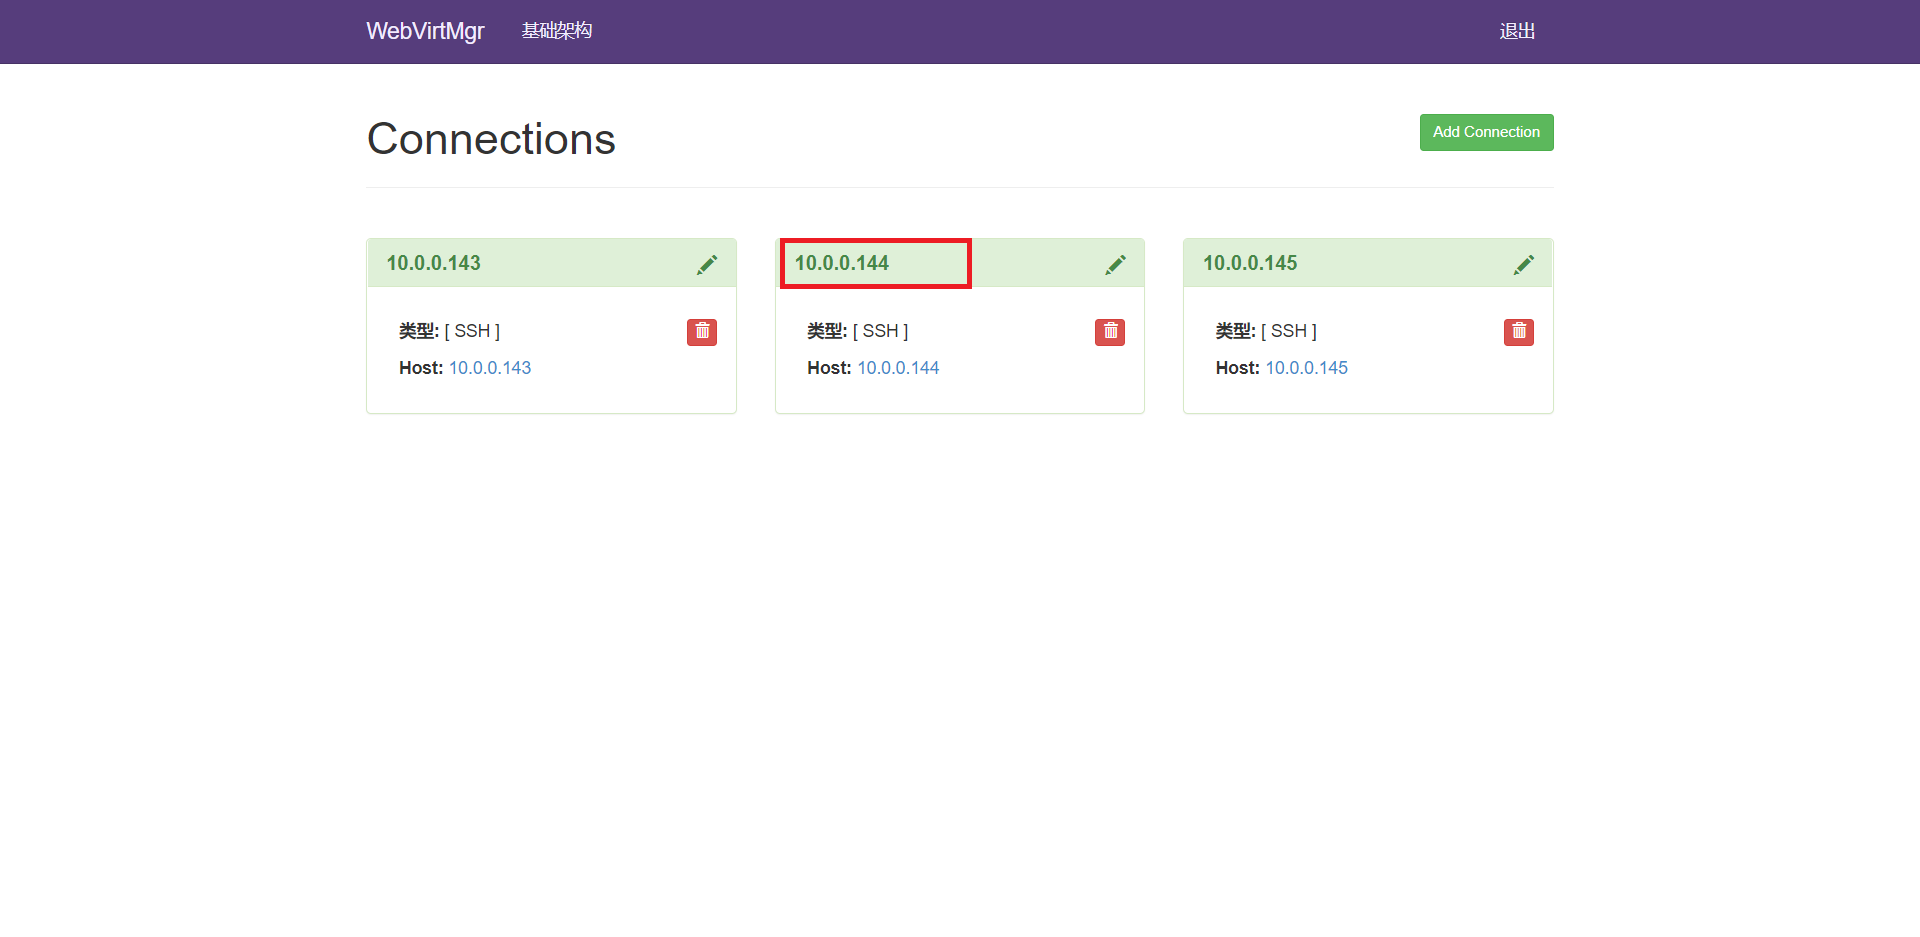Image resolution: width=1920 pixels, height=937 pixels.
Task: Open the 10.0.0.143 card title link
Action: pos(433,263)
